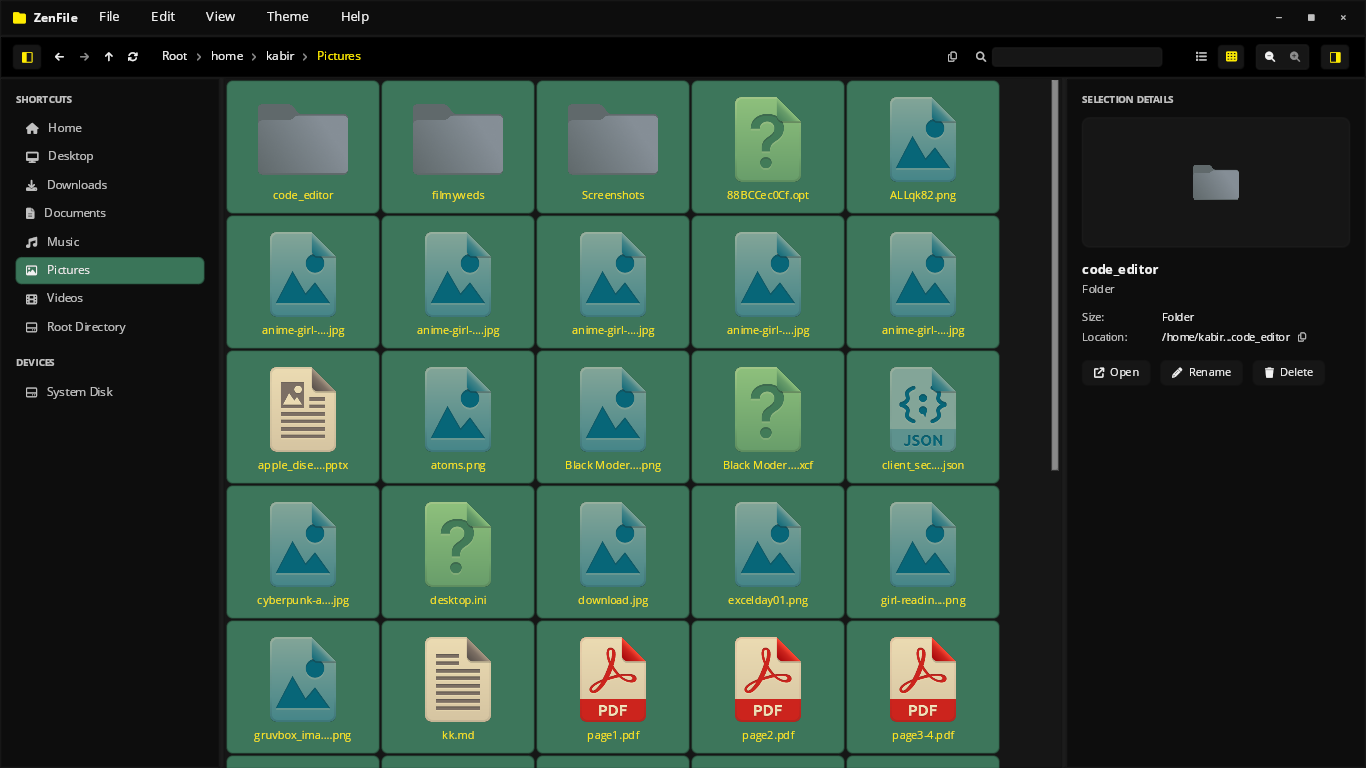
Task: Select System Disk under Devices
Action: 110,392
